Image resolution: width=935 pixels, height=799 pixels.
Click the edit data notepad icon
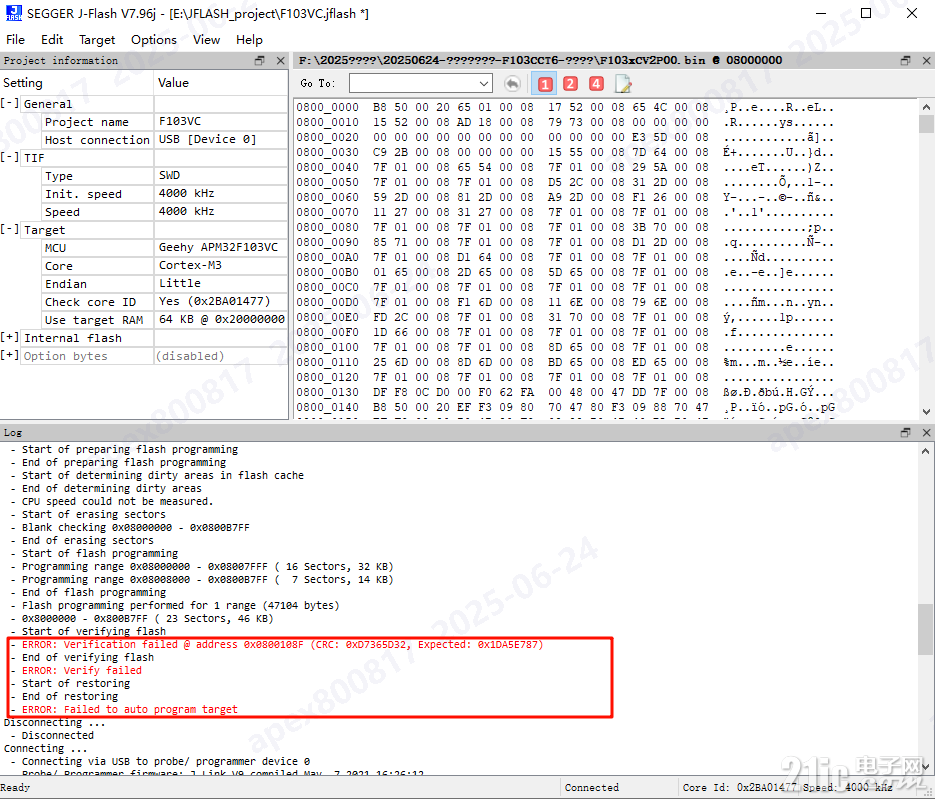tap(623, 83)
